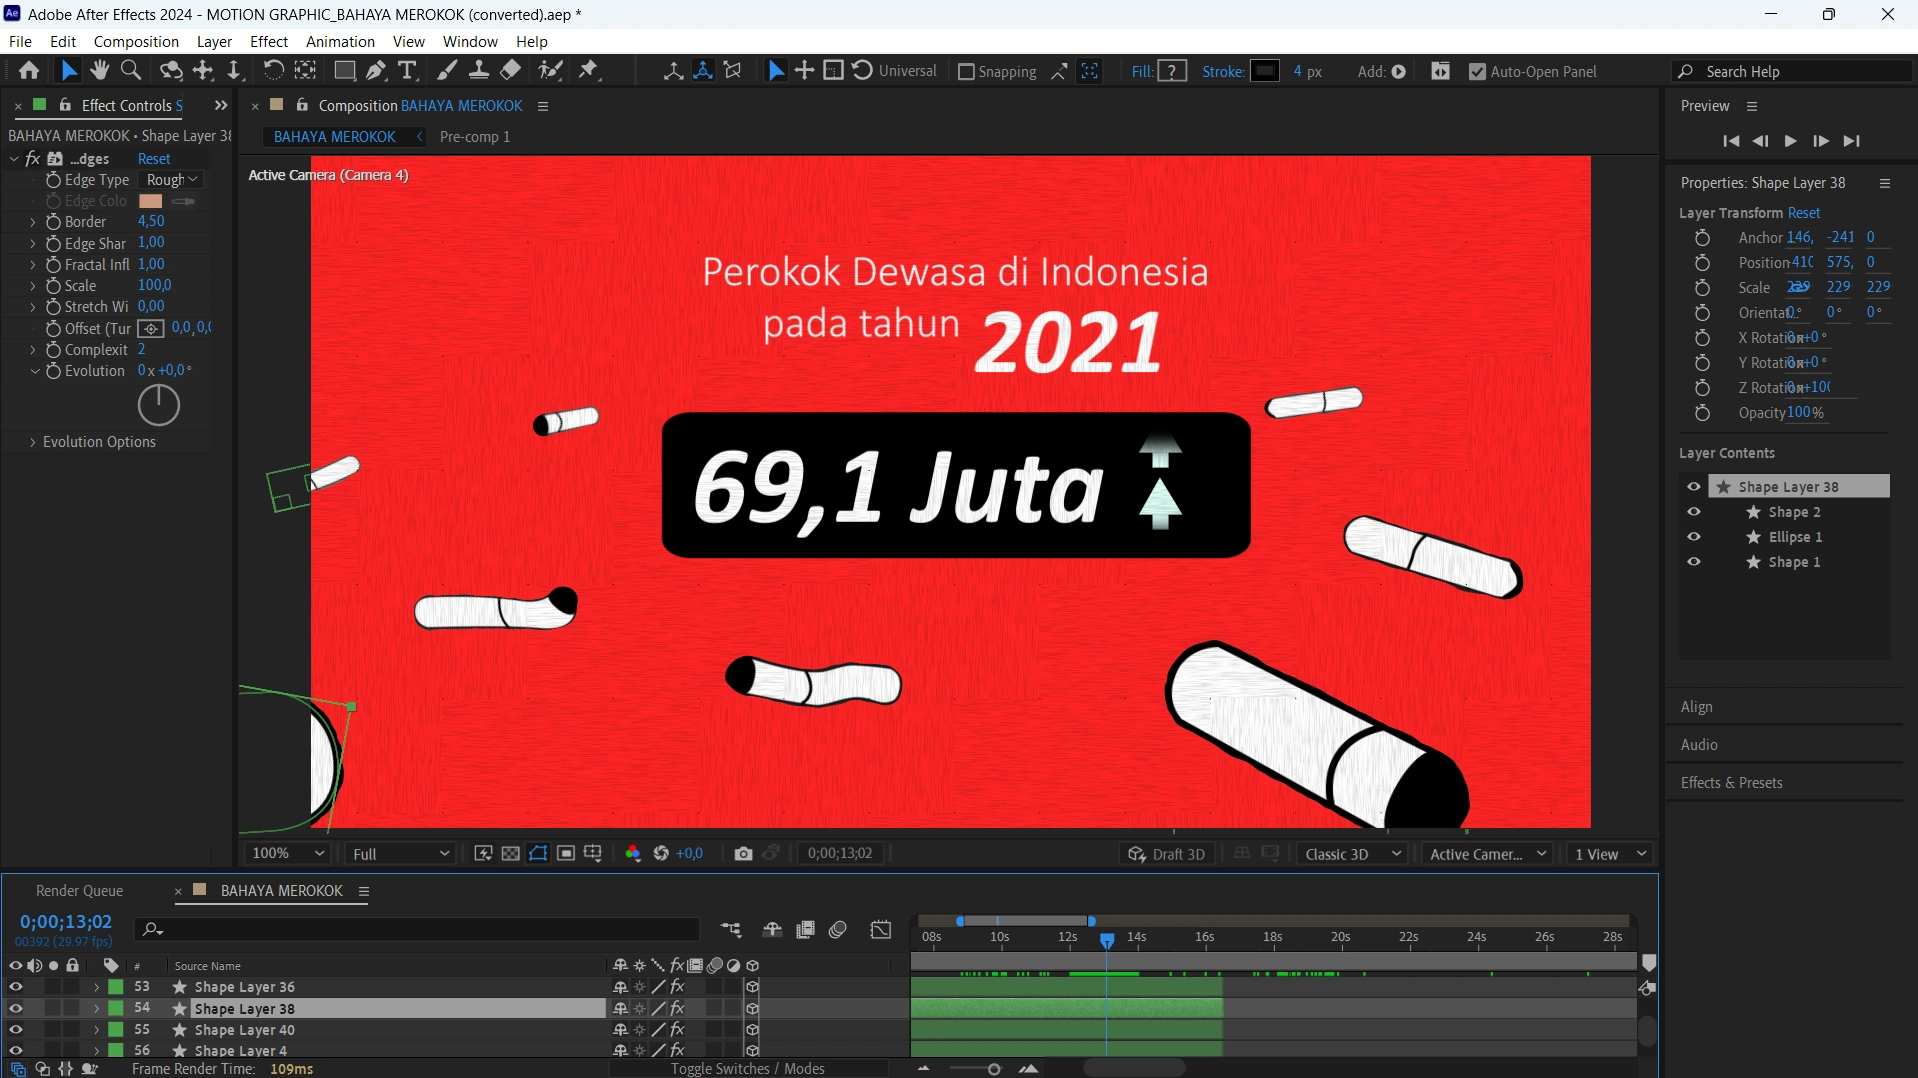The image size is (1918, 1078).
Task: Select the Pen tool
Action: [376, 71]
